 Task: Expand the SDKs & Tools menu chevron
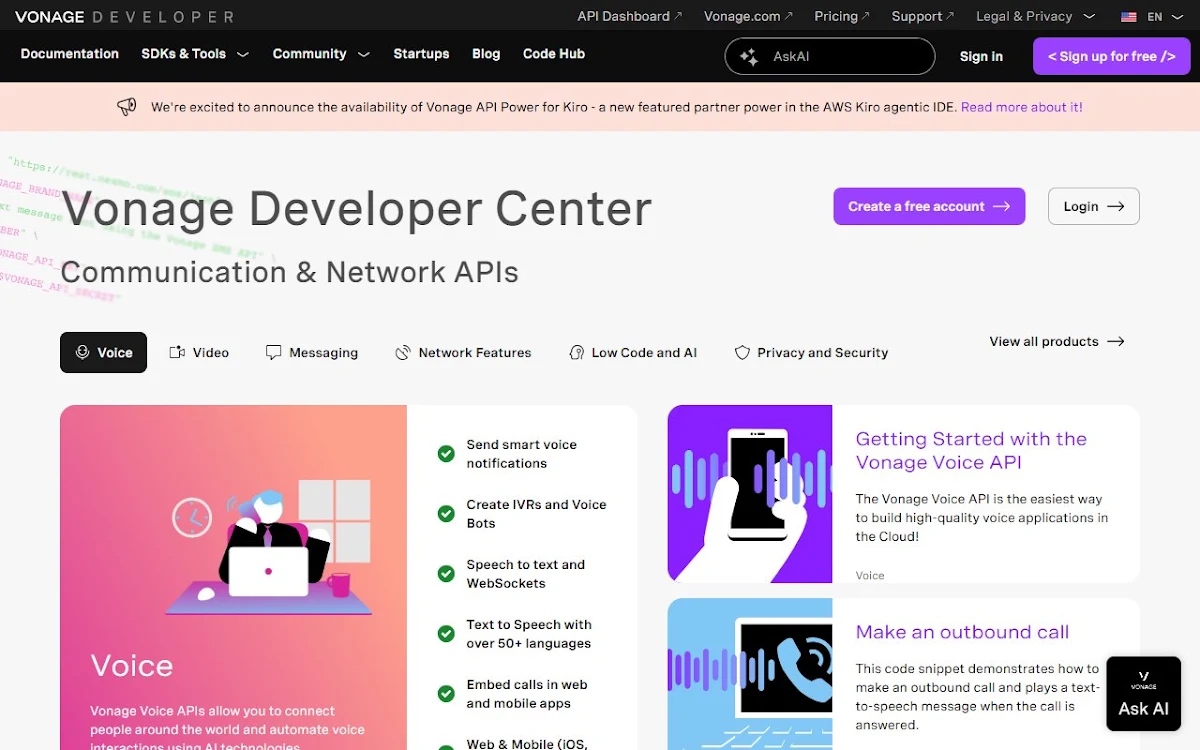click(x=243, y=55)
